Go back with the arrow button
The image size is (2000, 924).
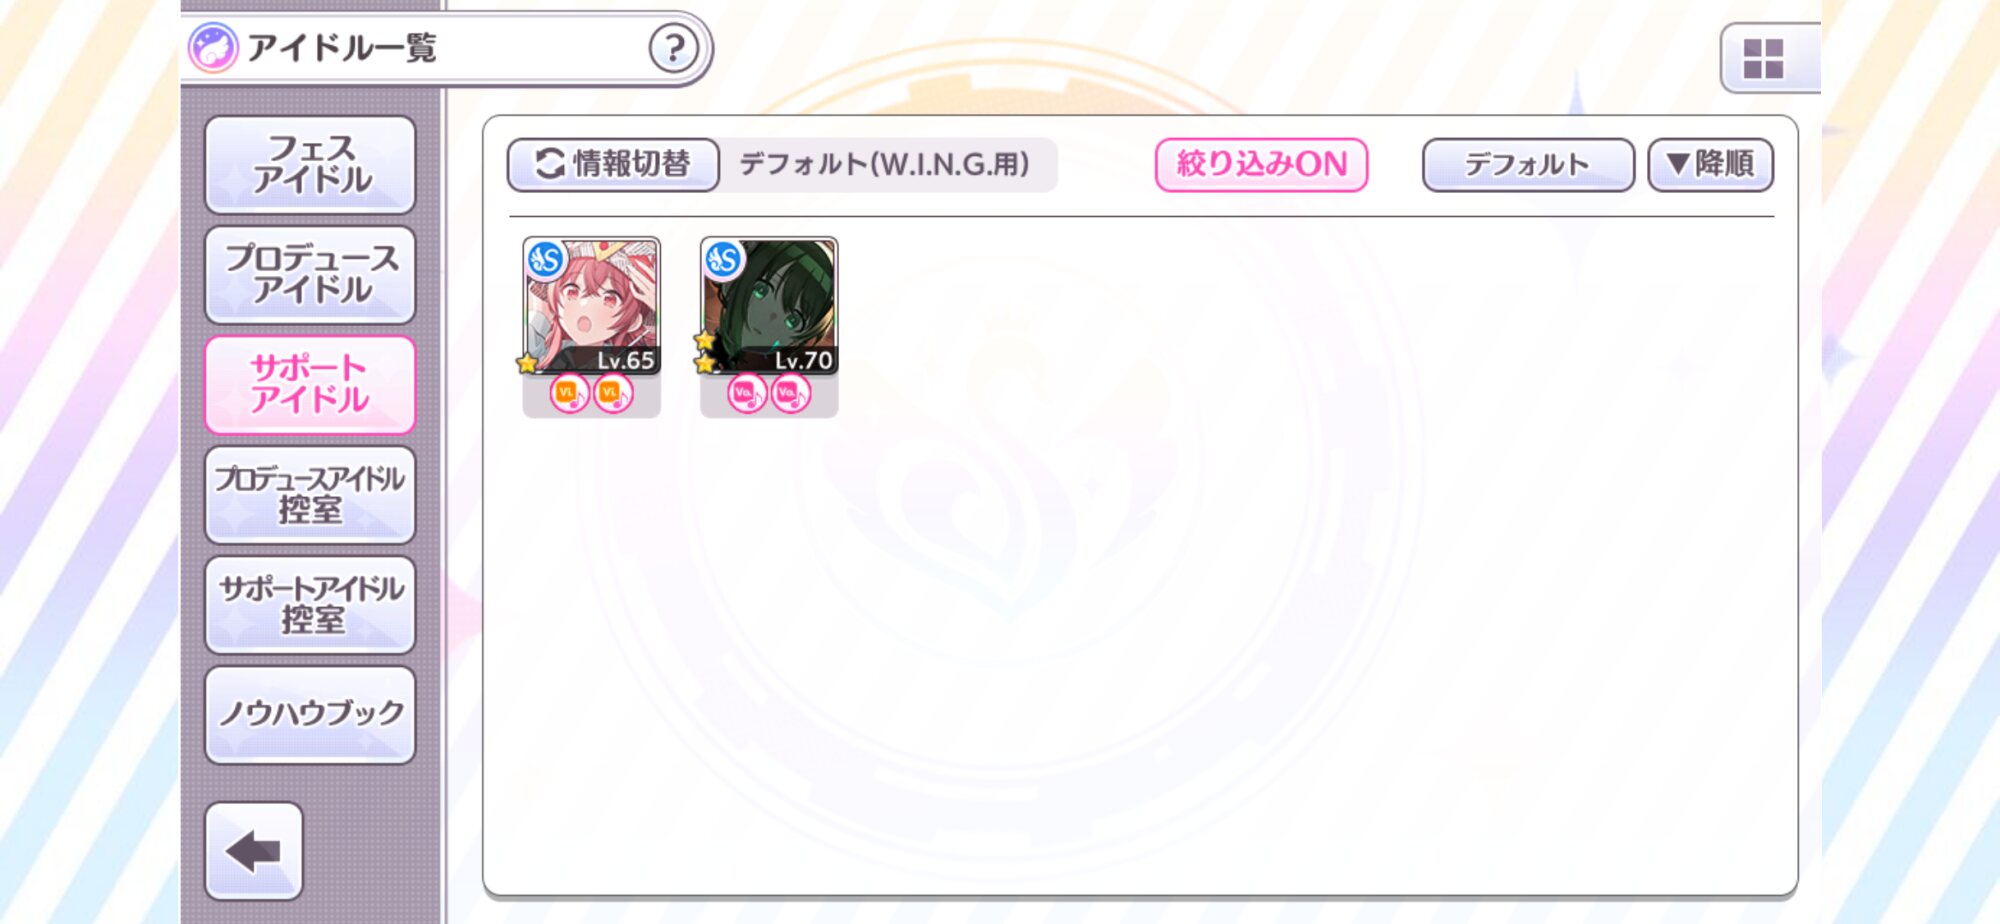[x=254, y=850]
